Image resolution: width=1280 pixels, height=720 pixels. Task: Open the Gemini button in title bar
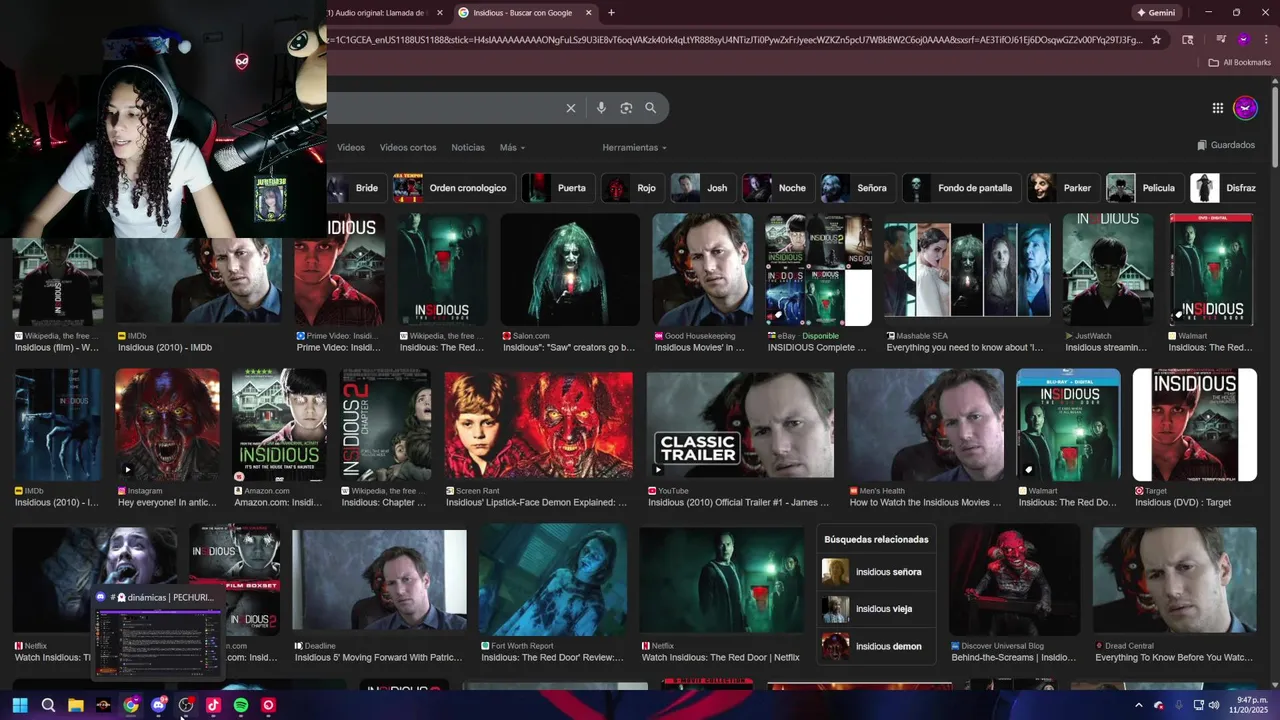(1155, 13)
